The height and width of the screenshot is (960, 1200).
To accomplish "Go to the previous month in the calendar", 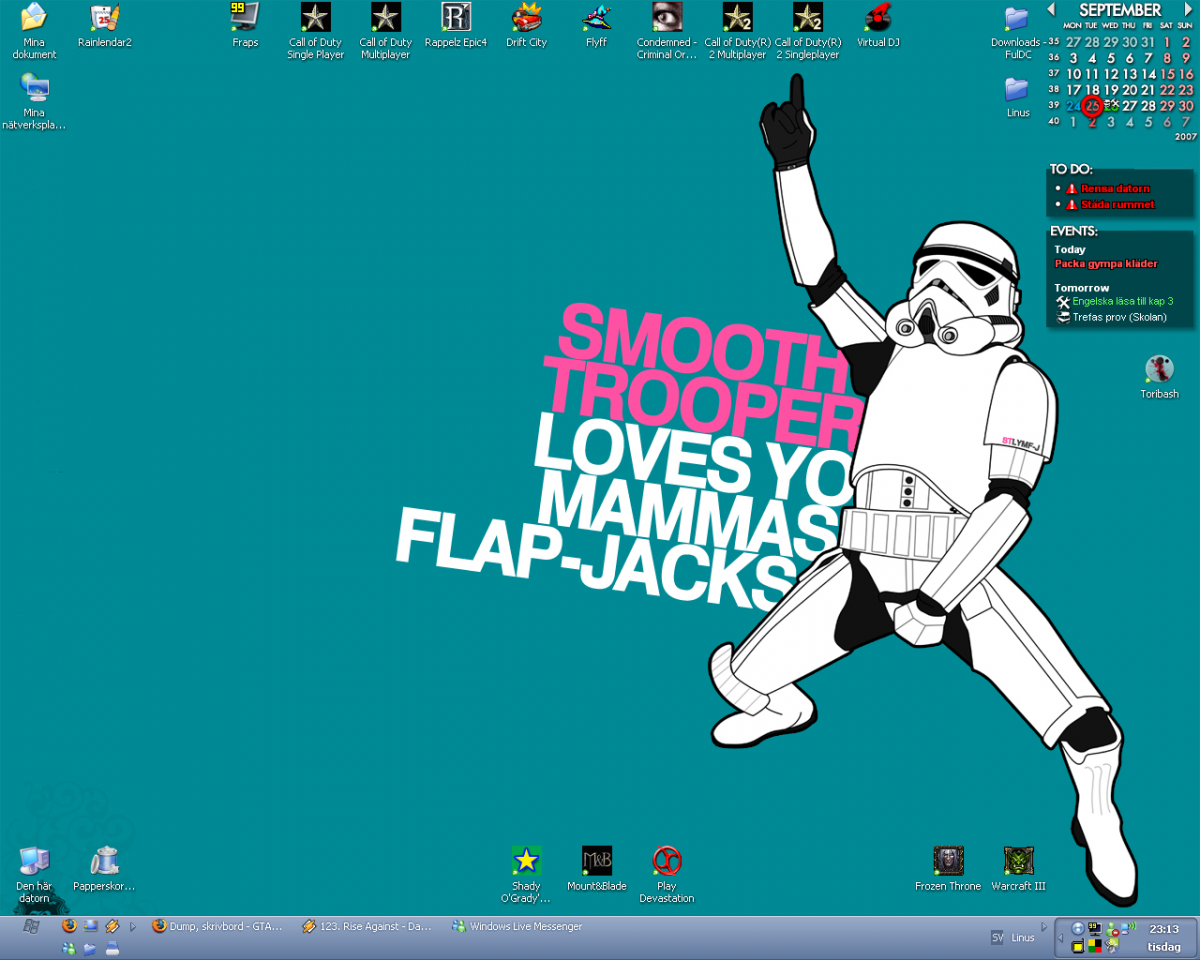I will click(1051, 9).
